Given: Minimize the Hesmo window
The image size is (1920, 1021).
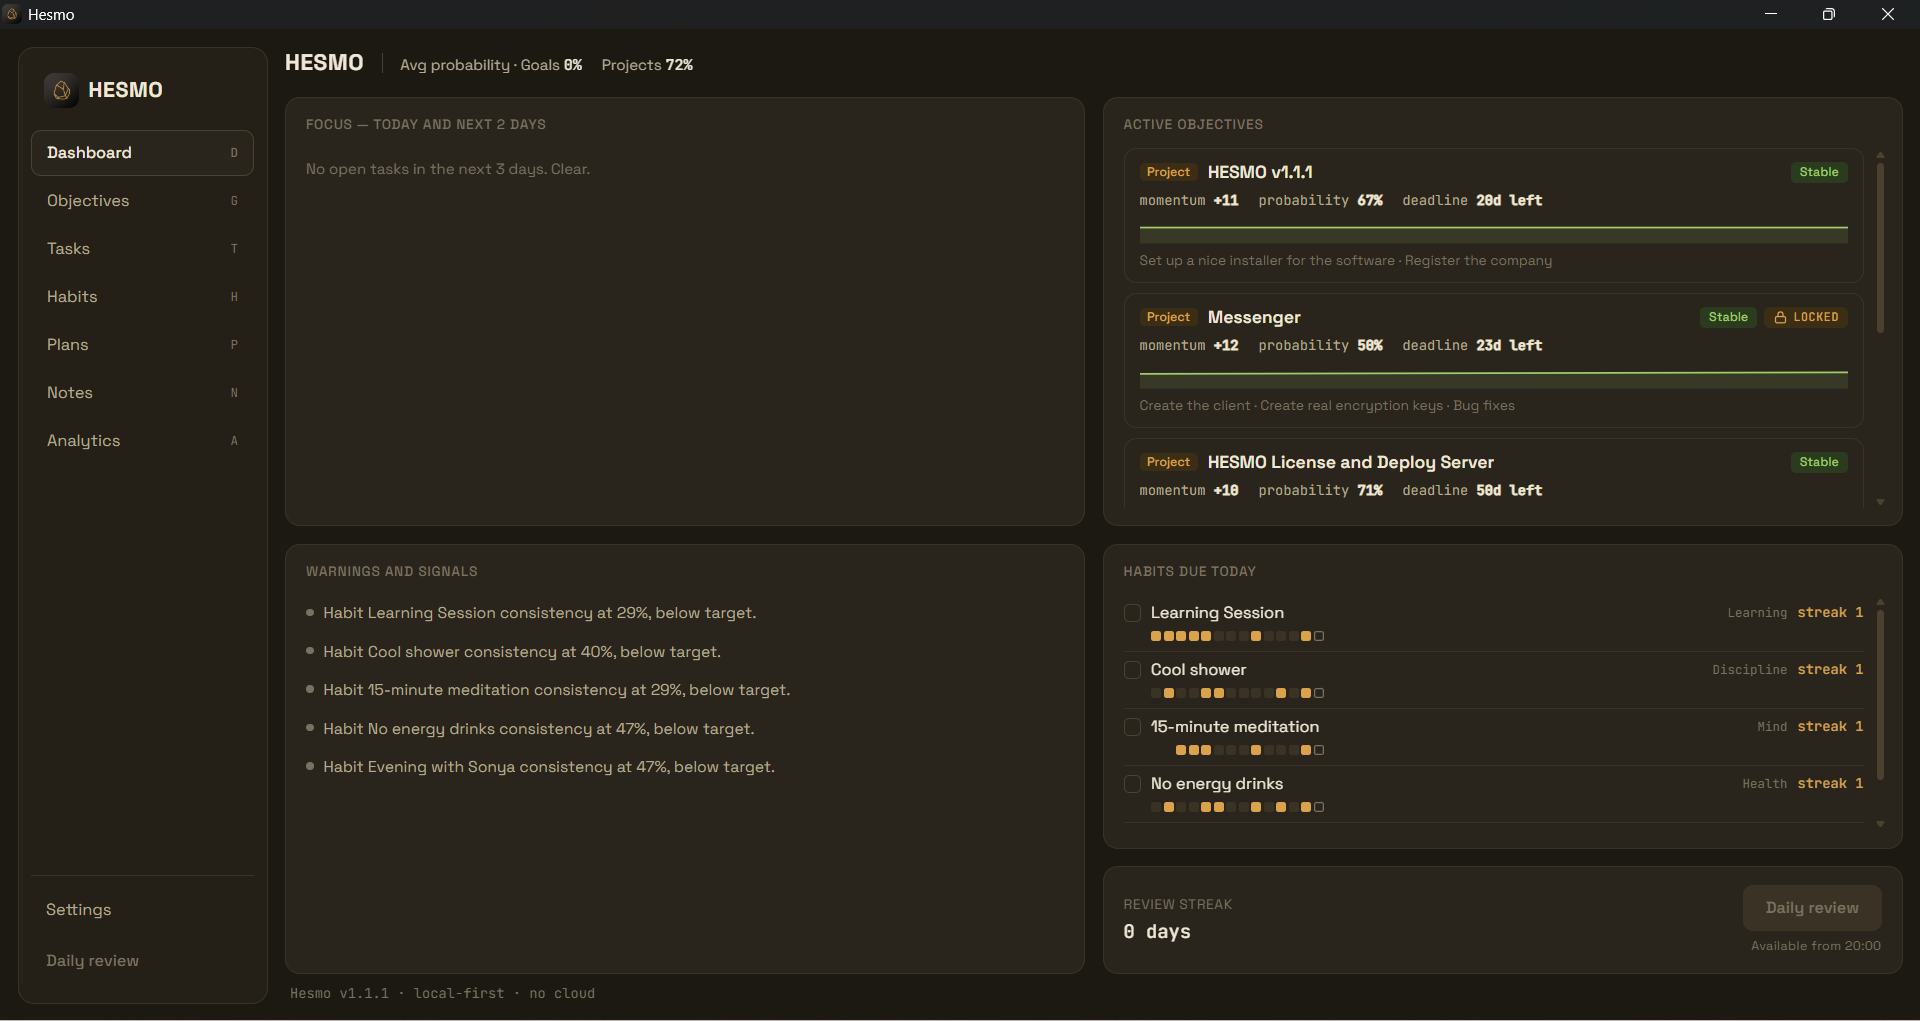Looking at the screenshot, I should click(x=1770, y=14).
